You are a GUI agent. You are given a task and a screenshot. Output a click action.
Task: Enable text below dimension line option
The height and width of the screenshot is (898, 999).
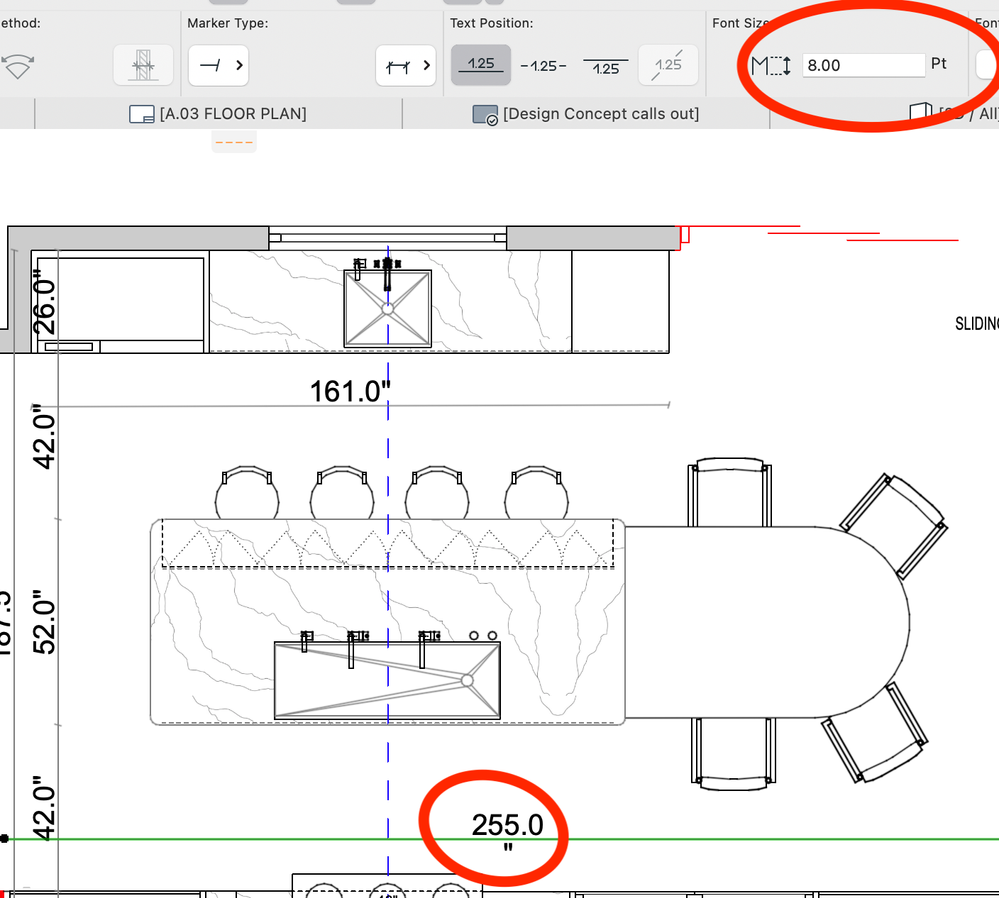[606, 65]
